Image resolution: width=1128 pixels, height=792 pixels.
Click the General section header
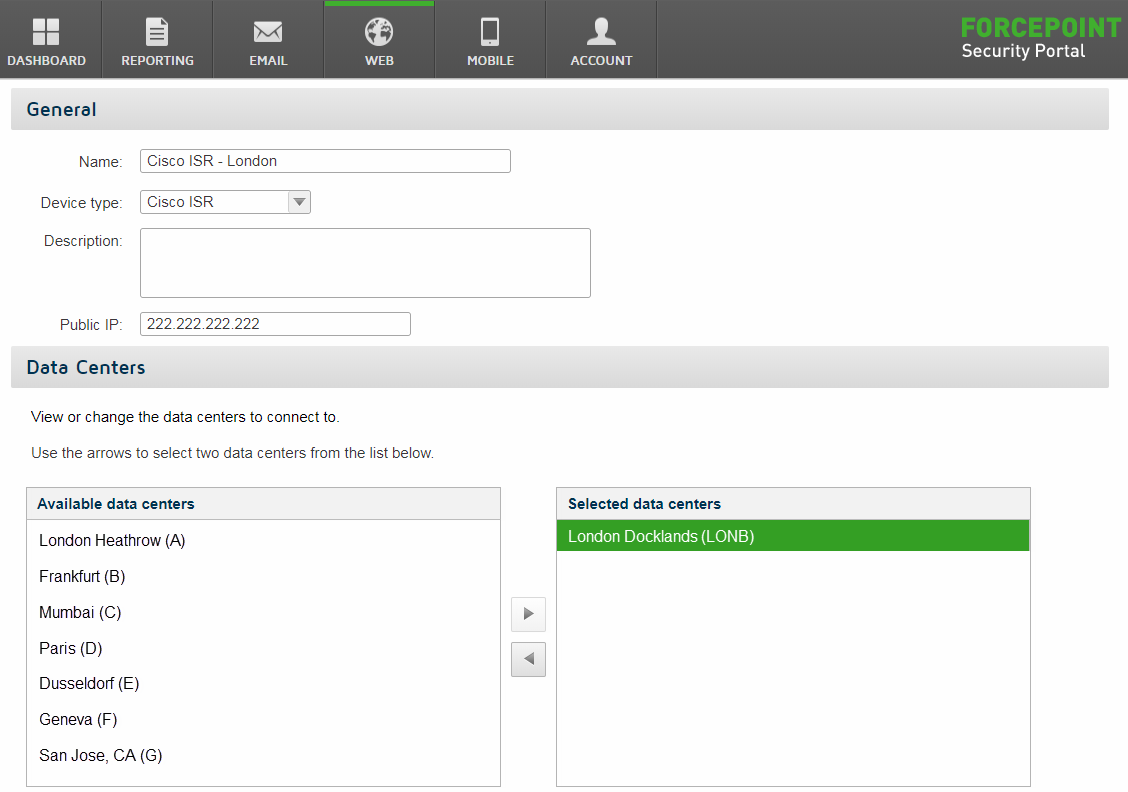pyautogui.click(x=560, y=109)
